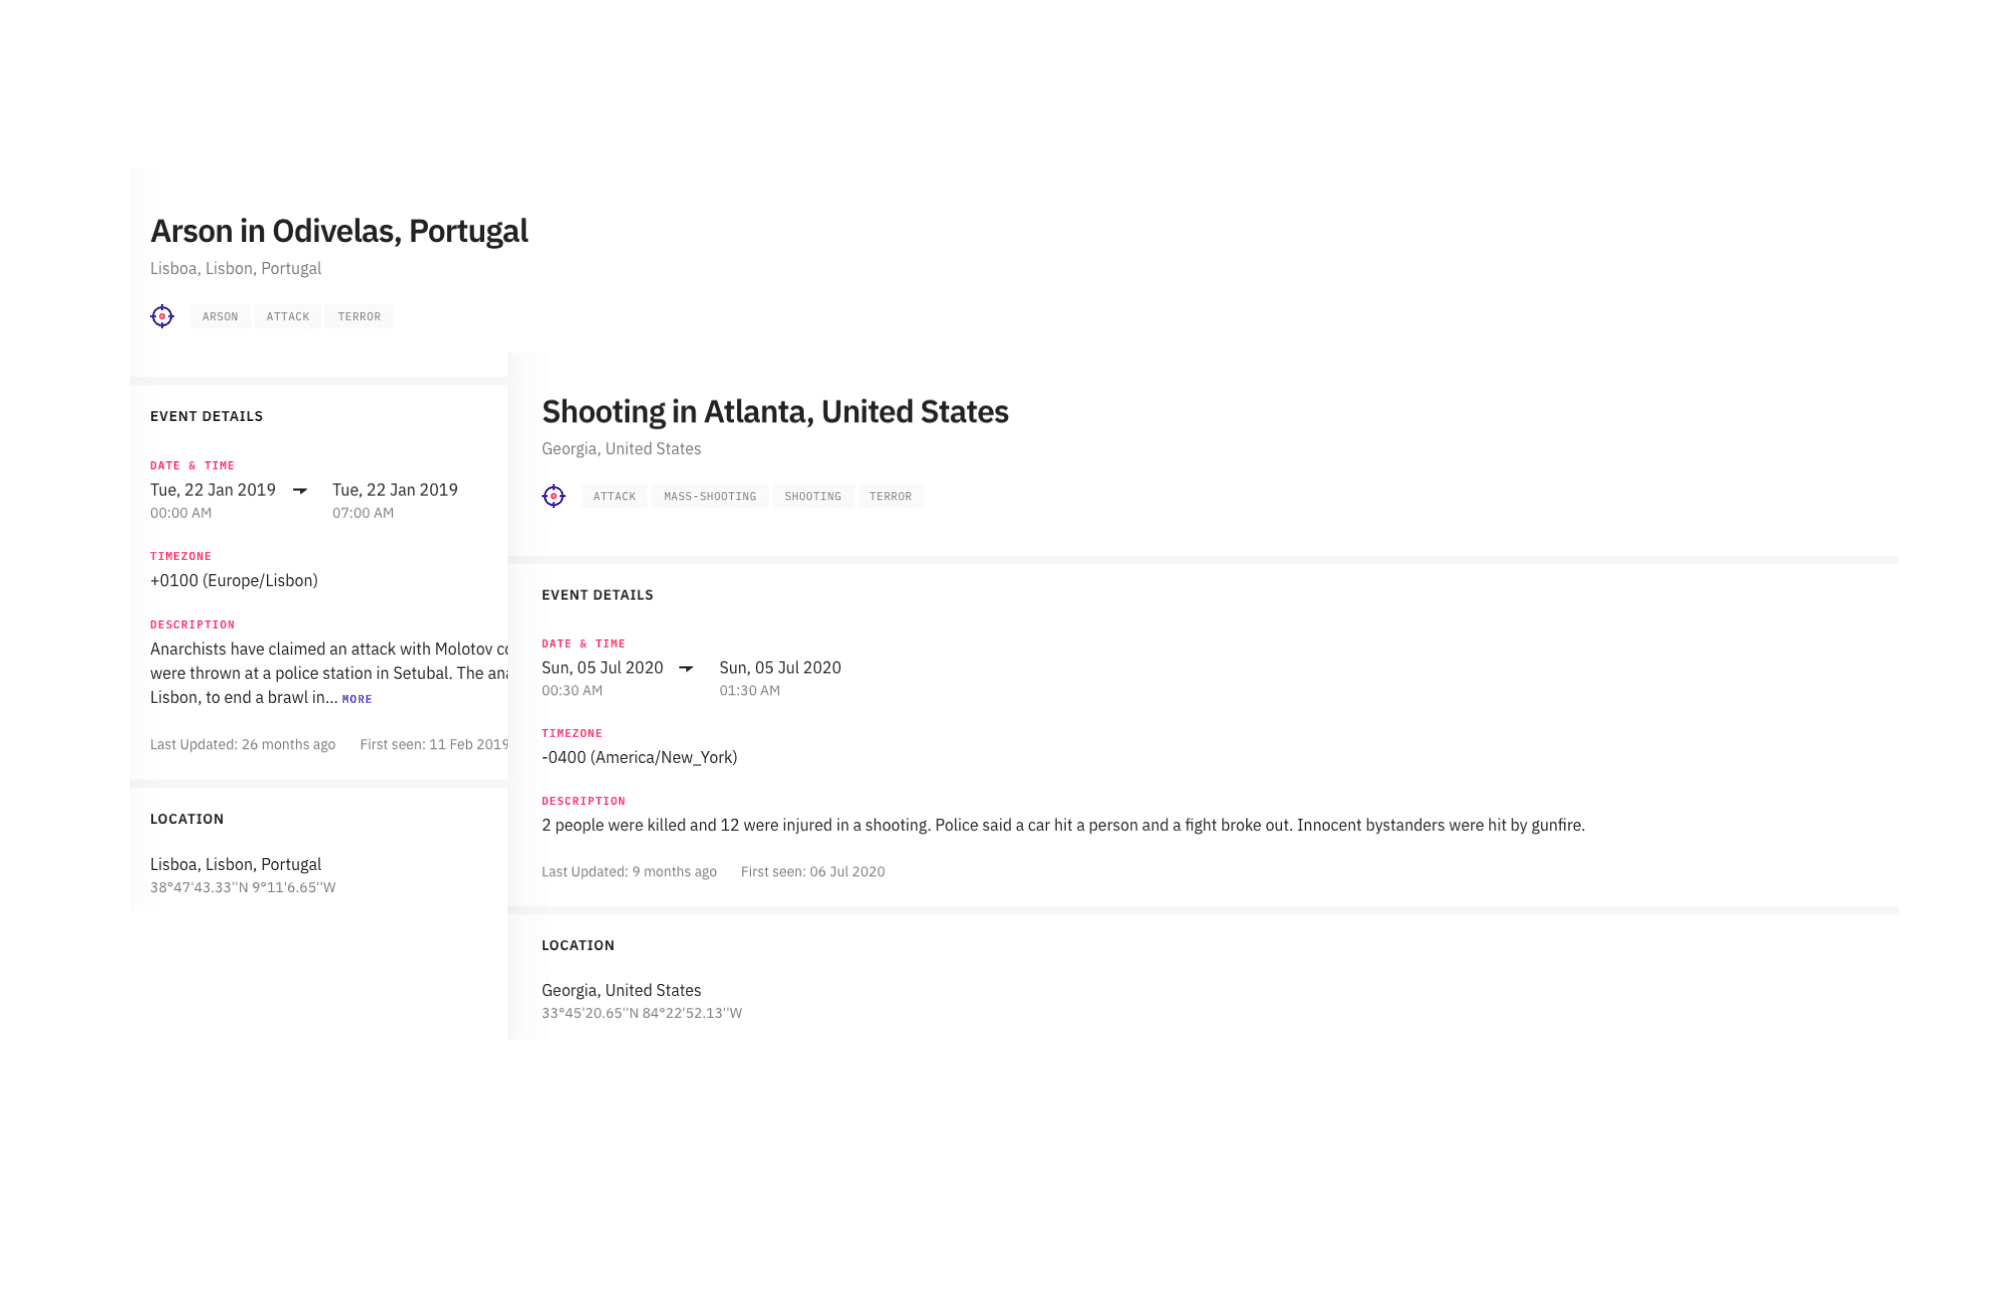Click the America/New_York timezone value
Screen dimensions: 1992x1300
tap(639, 757)
